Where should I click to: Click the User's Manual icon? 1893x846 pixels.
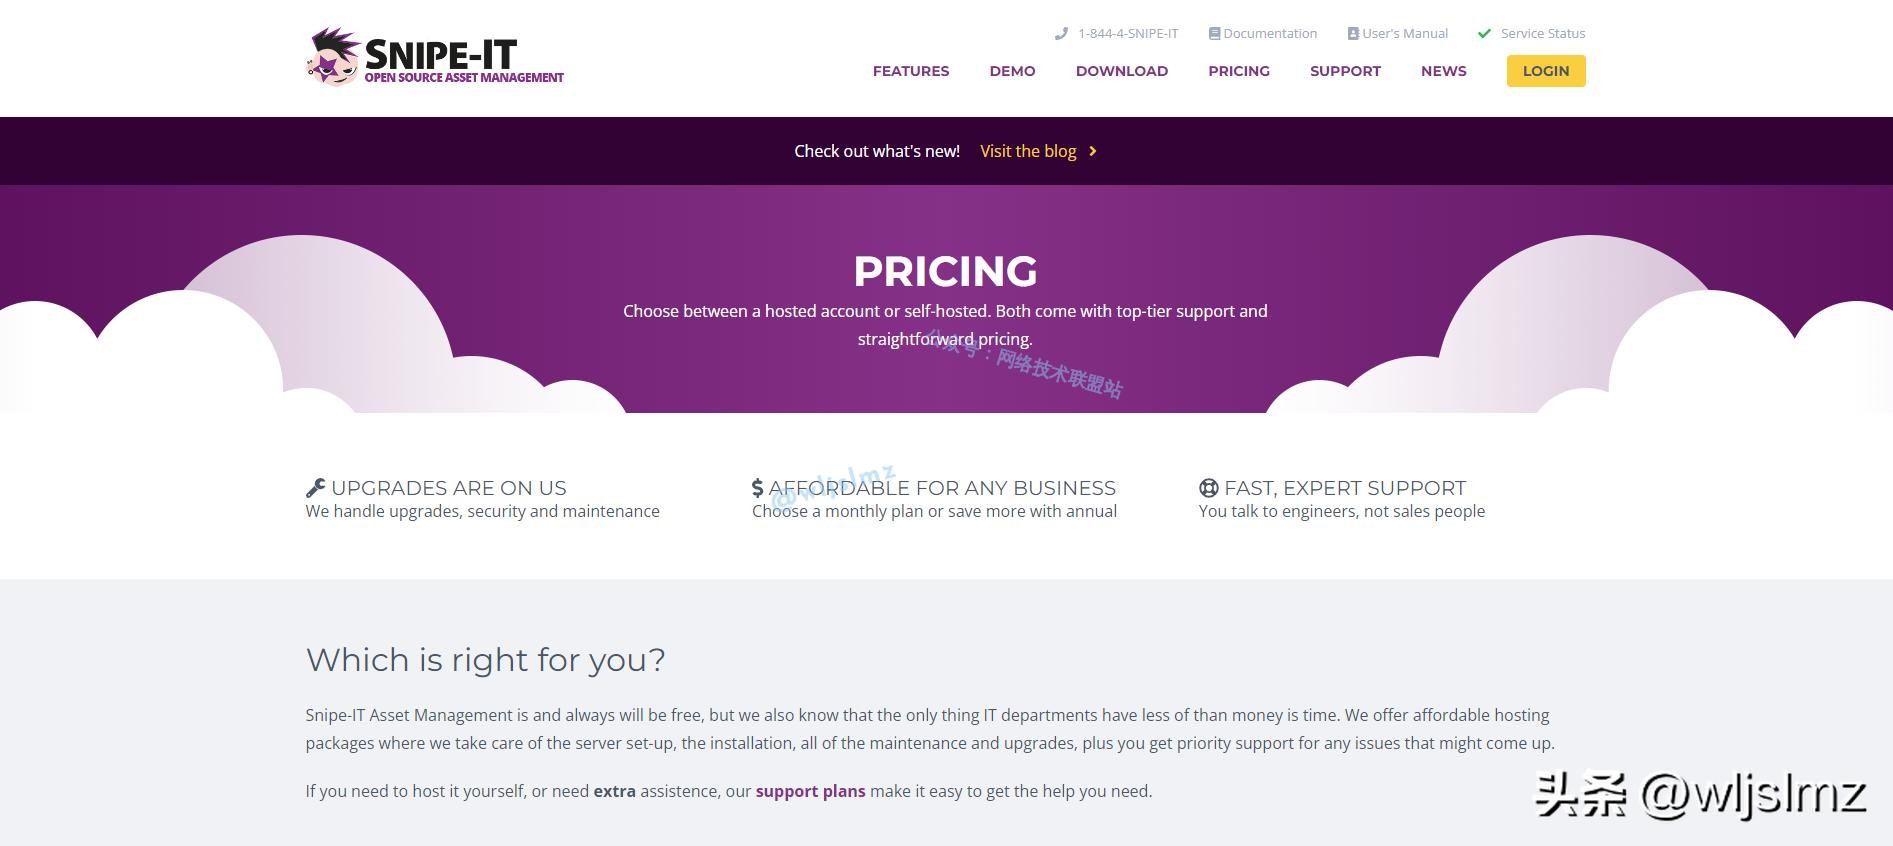tap(1353, 34)
